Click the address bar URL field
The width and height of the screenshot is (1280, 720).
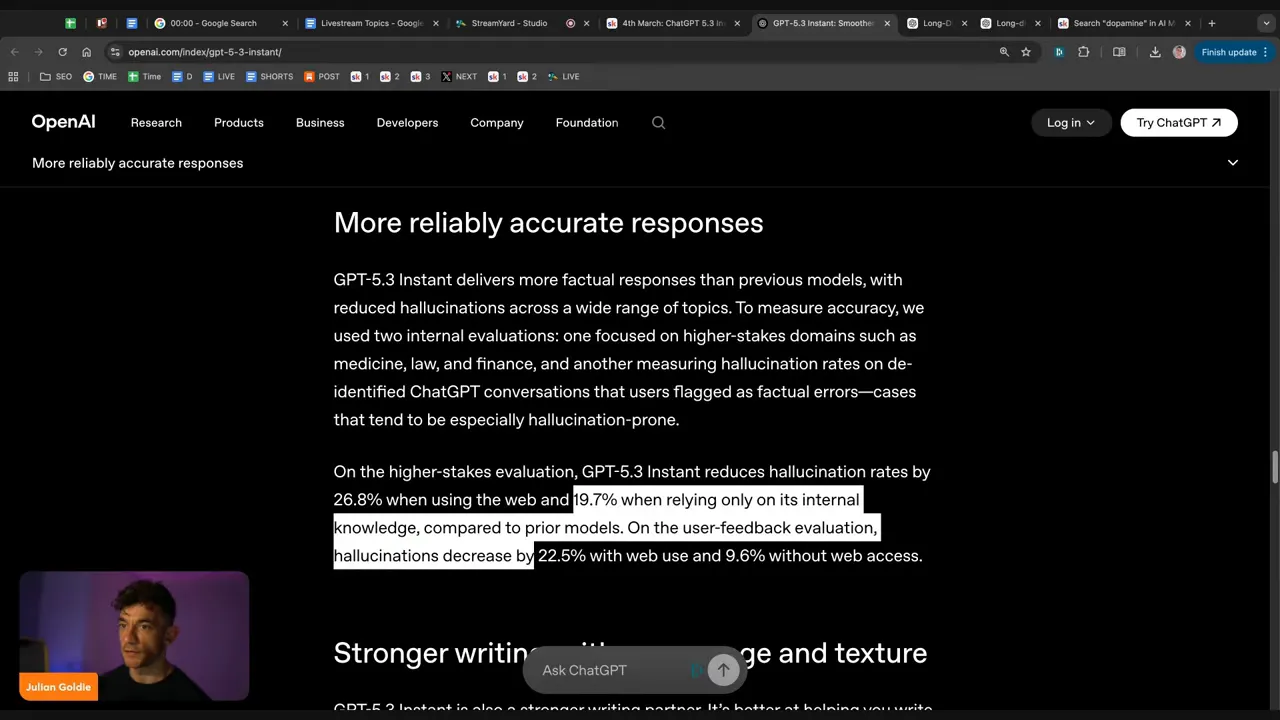[x=555, y=52]
